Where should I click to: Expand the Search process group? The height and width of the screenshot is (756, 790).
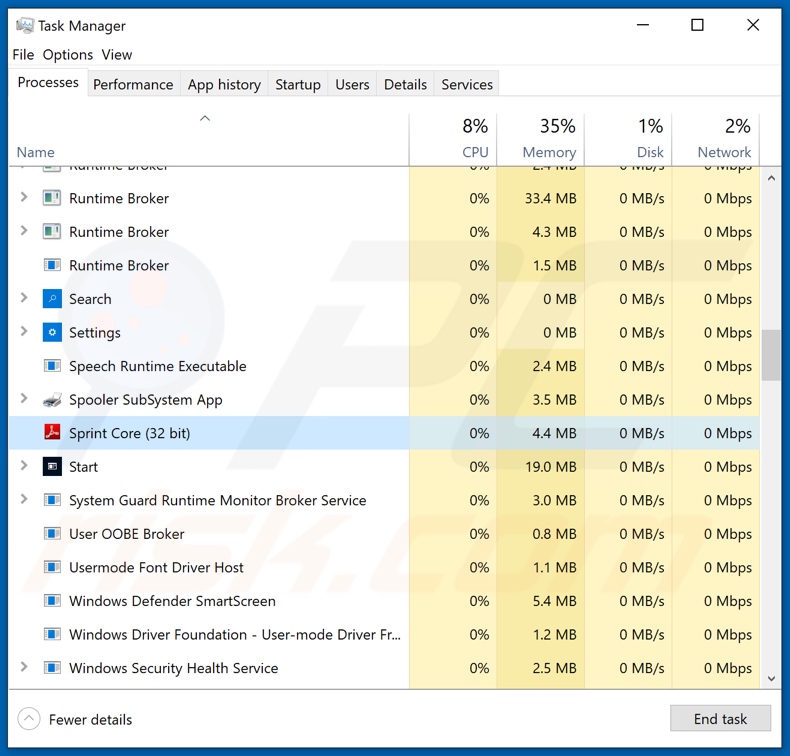23,298
